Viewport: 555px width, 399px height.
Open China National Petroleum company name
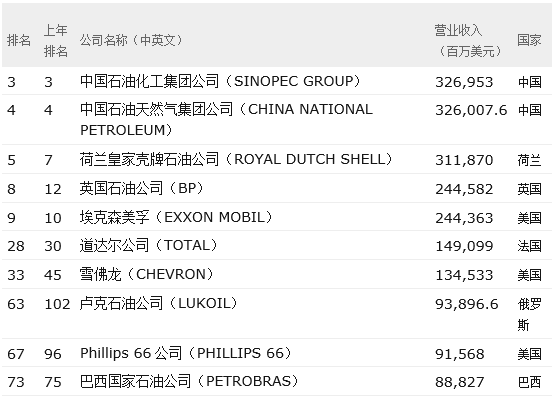[x=227, y=120]
